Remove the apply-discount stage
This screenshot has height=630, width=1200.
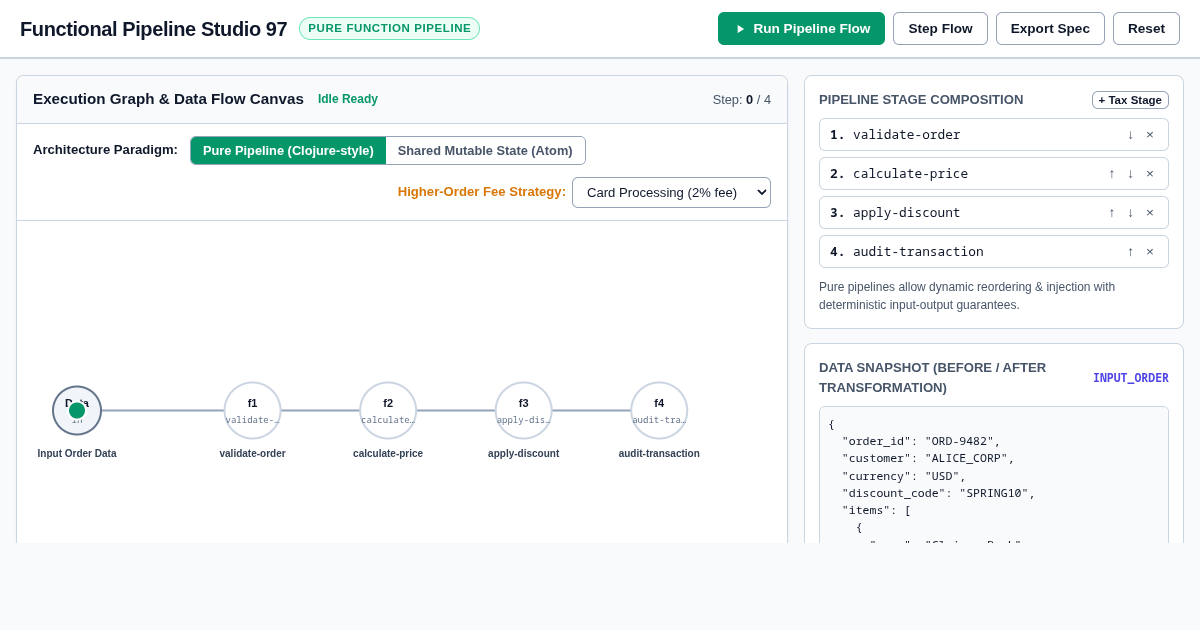[1150, 213]
